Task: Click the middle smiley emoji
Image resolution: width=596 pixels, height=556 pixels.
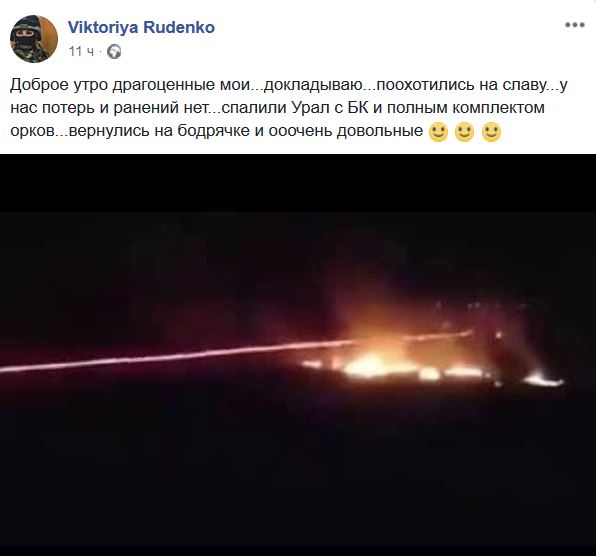Action: [464, 132]
